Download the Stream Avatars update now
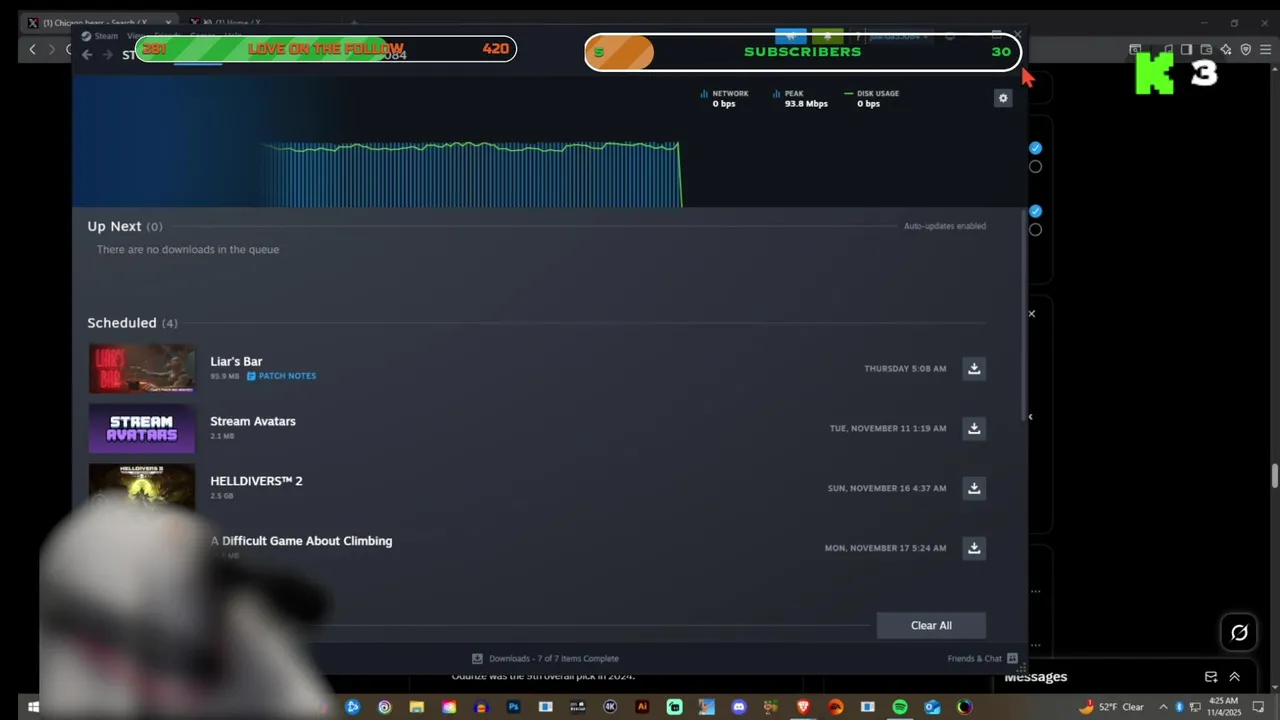 pos(974,429)
